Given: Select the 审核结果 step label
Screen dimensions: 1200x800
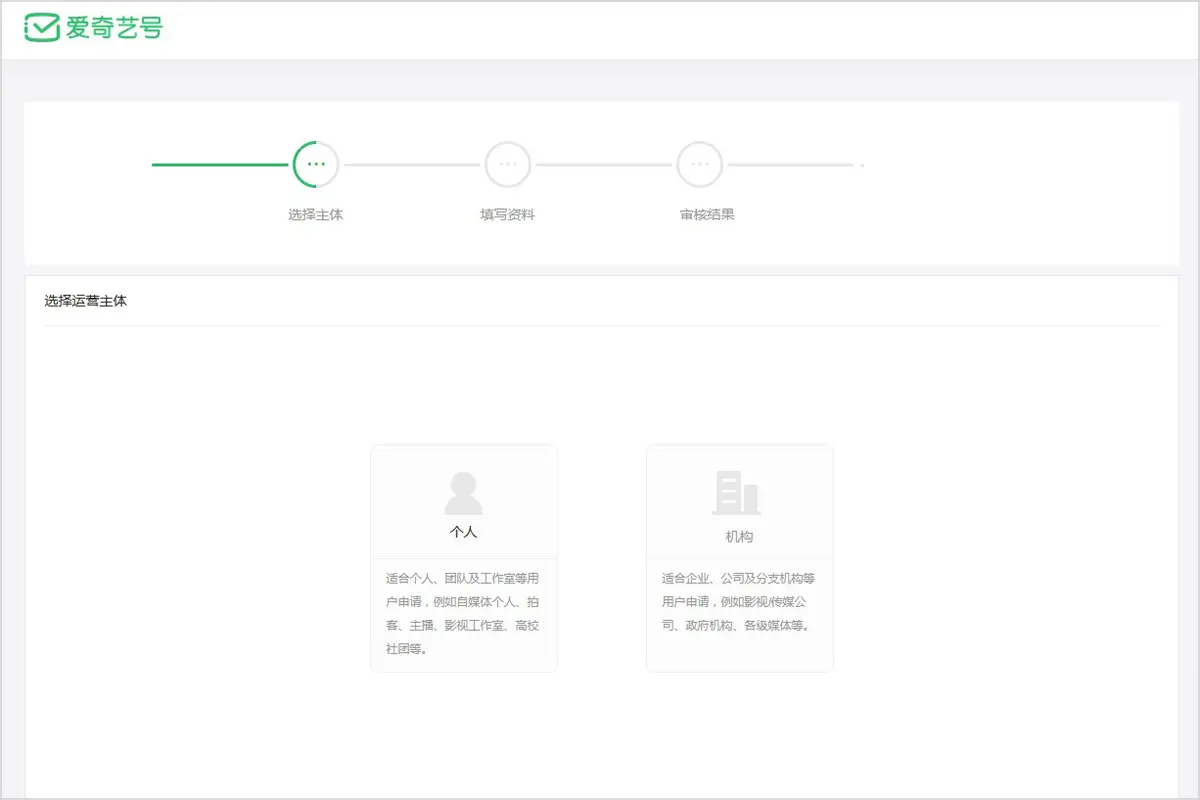Looking at the screenshot, I should [x=707, y=214].
